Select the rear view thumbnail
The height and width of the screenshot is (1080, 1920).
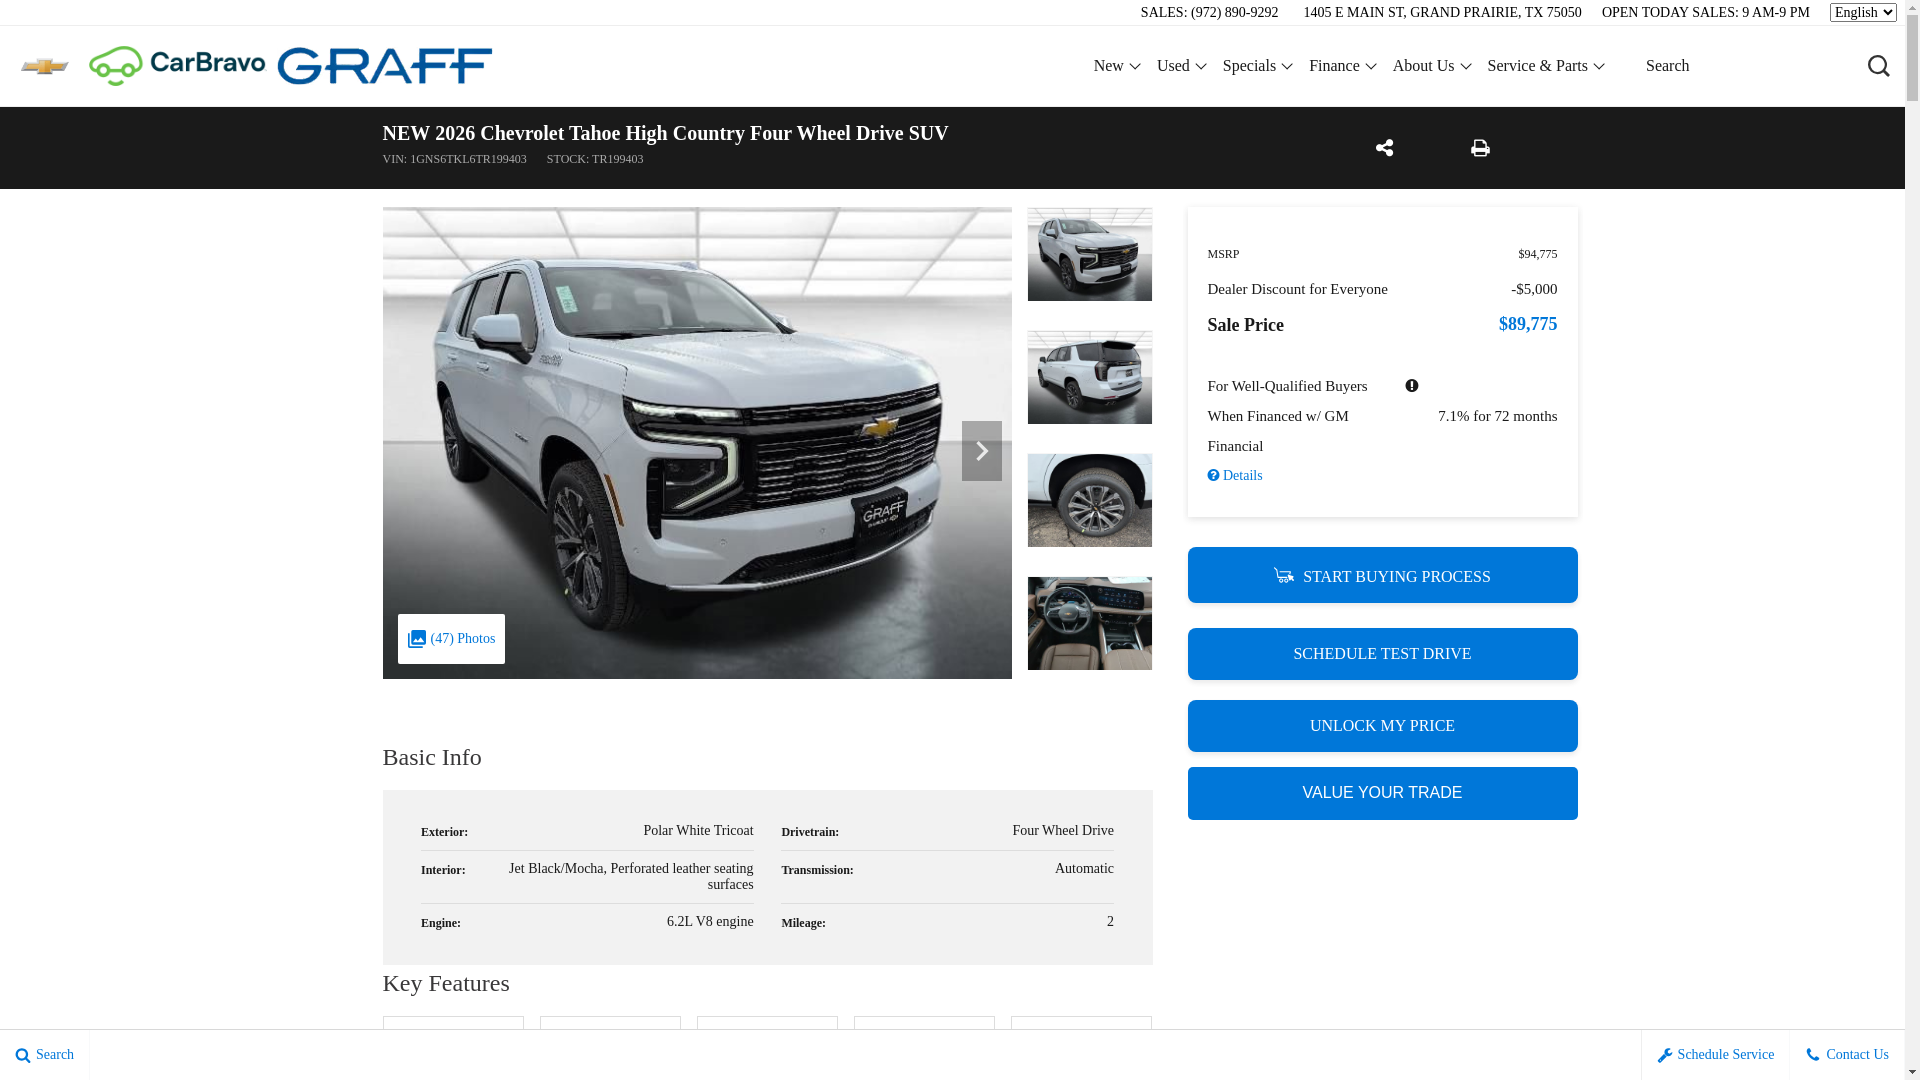click(1090, 377)
